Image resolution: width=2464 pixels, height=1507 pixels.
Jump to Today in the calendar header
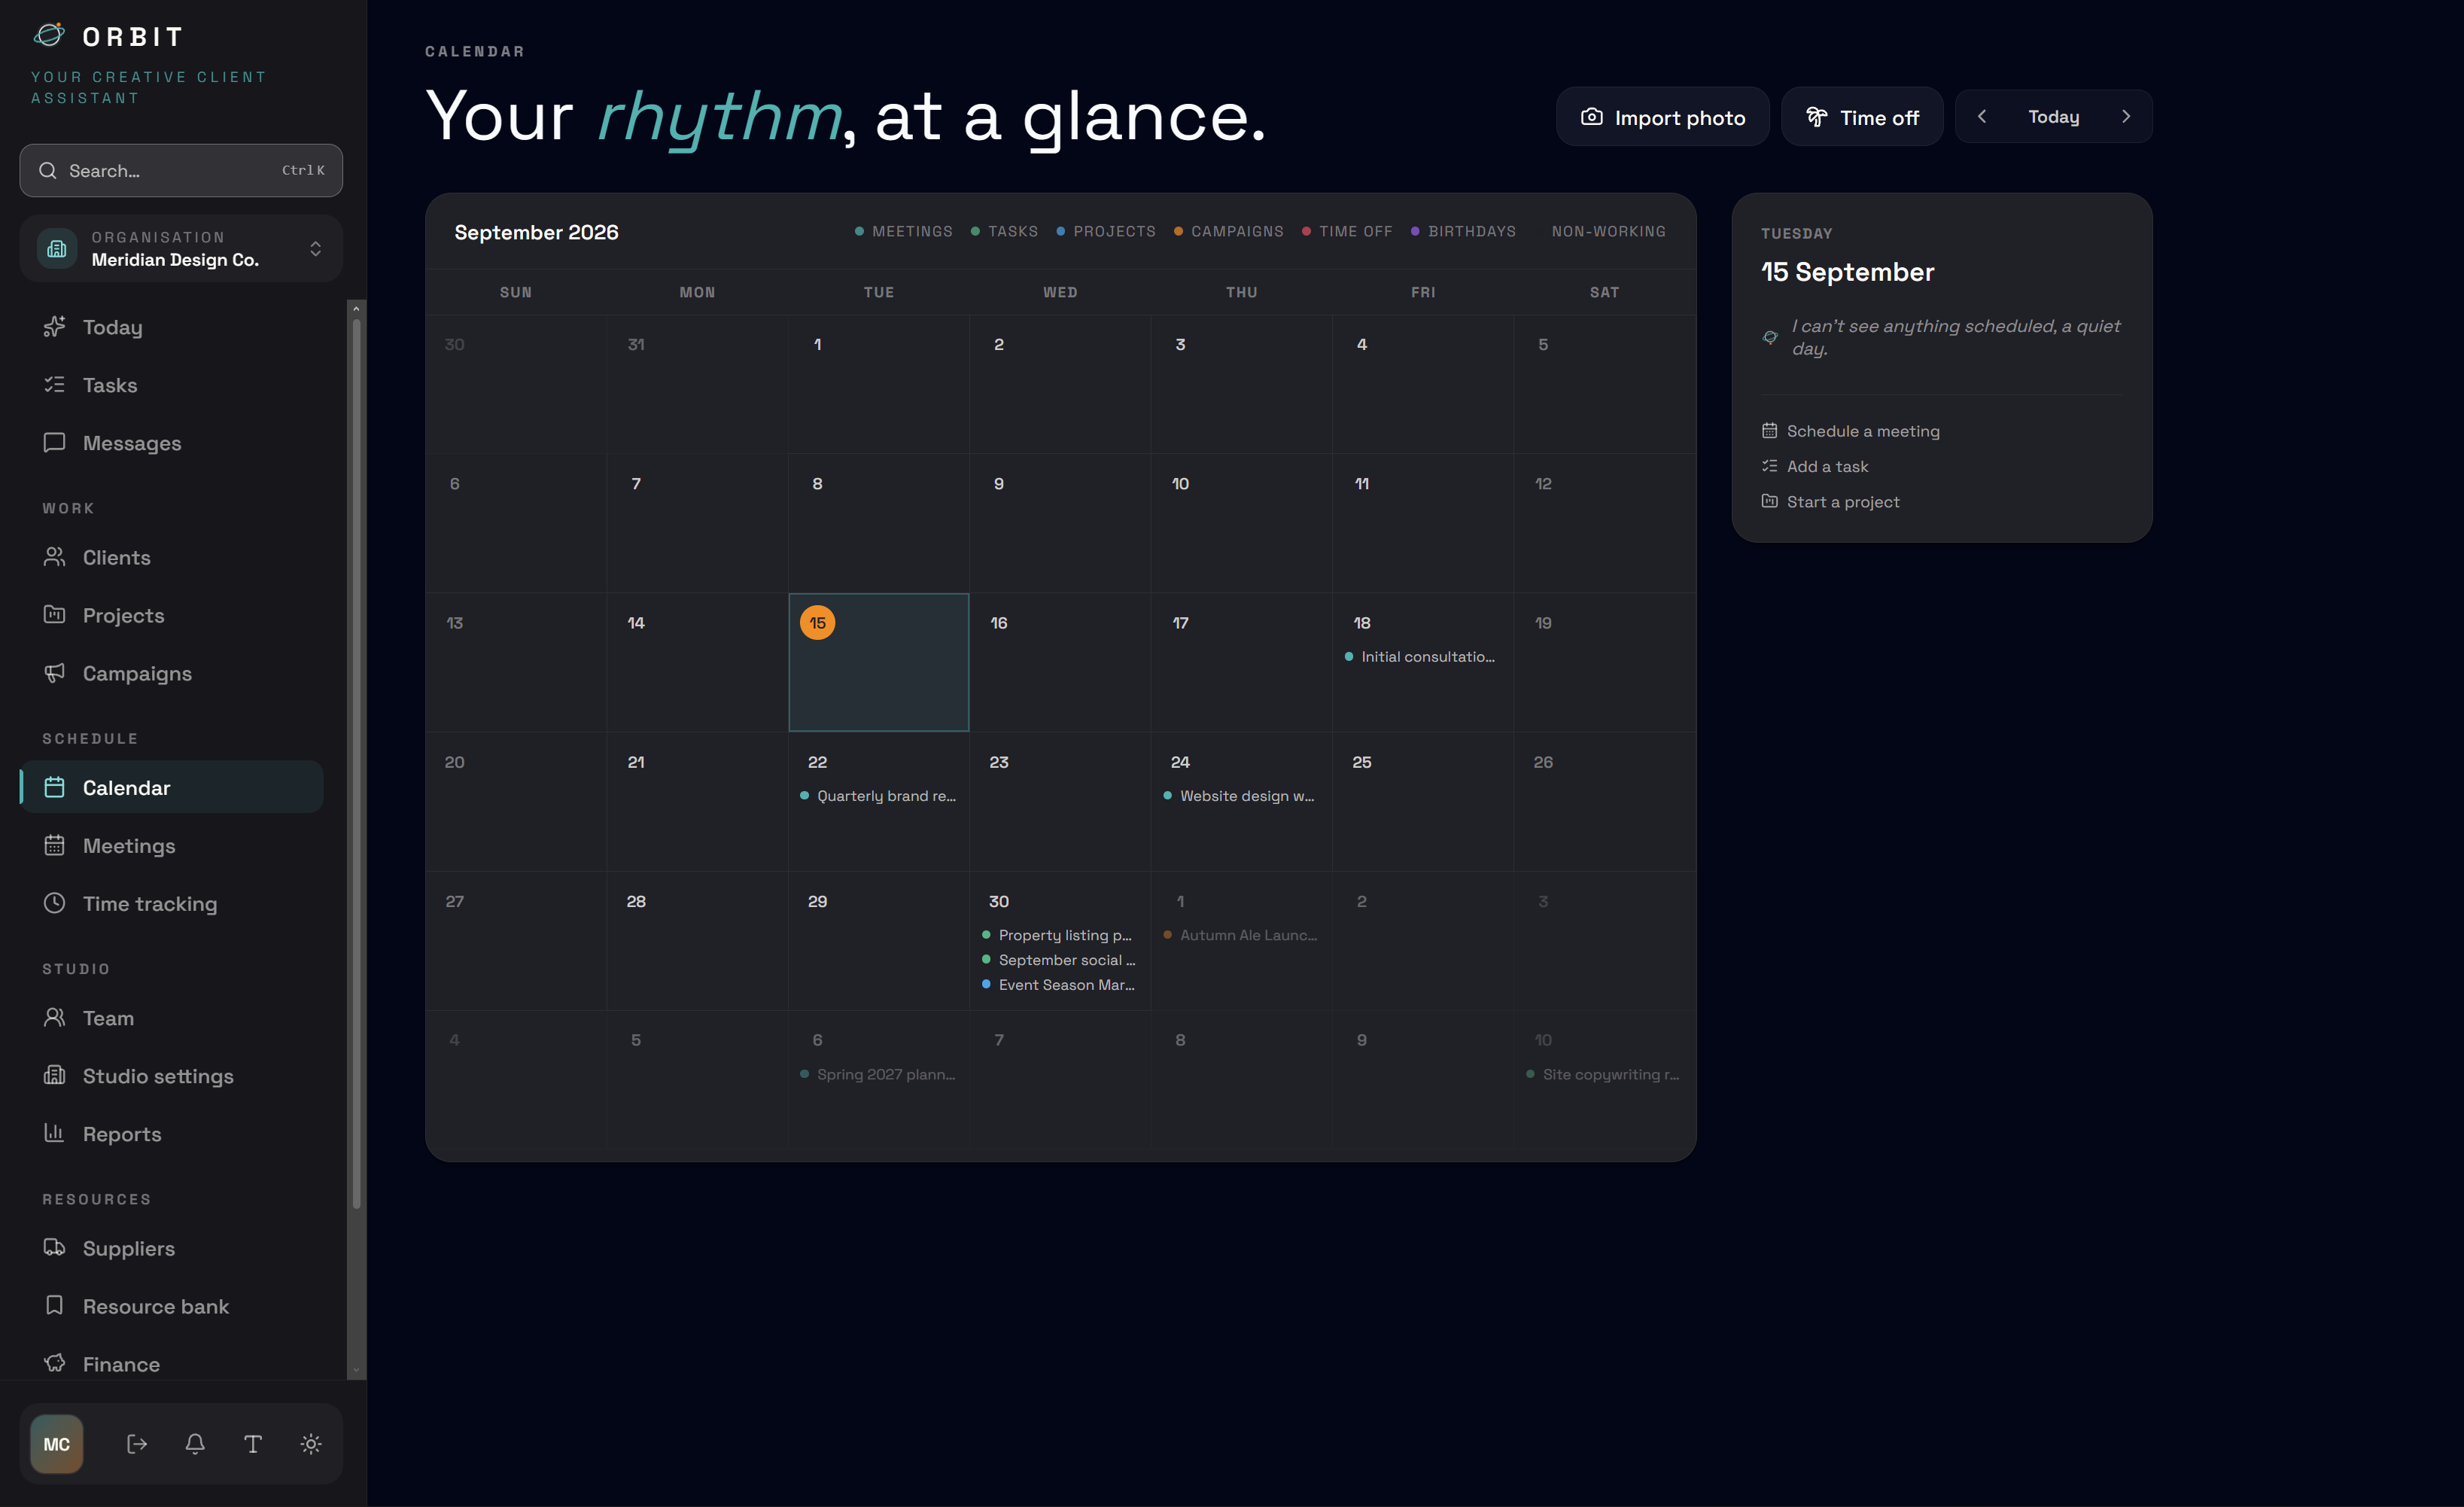coord(2054,117)
